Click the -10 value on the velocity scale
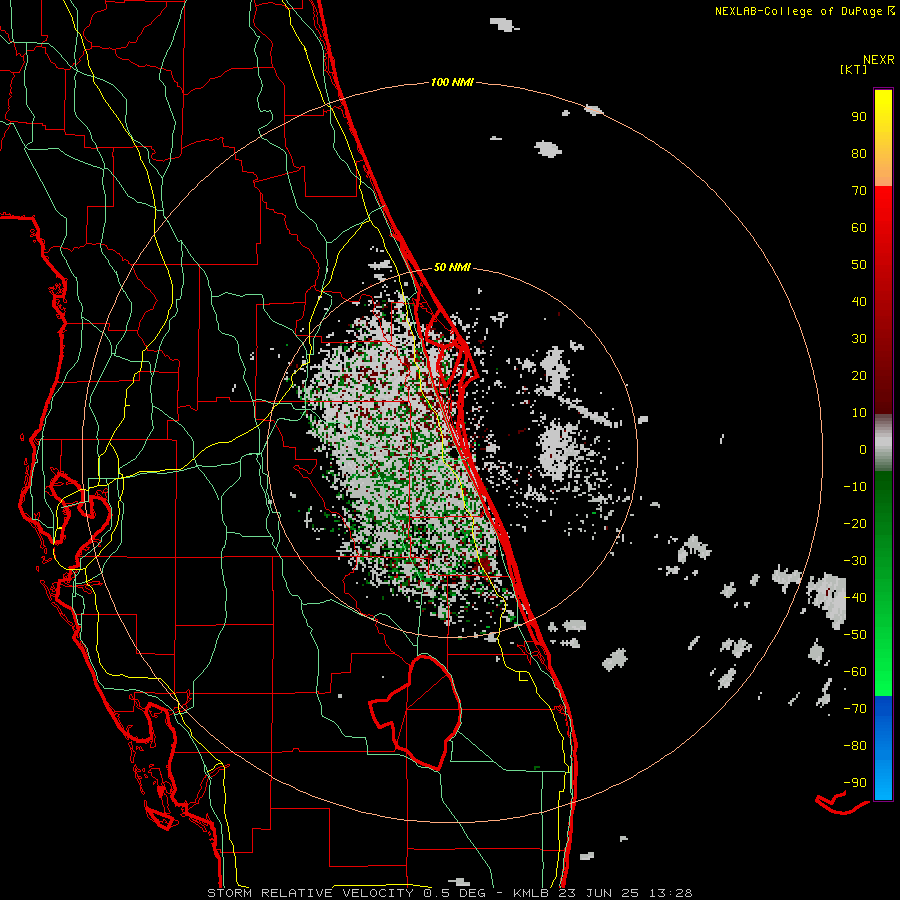Viewport: 900px width, 900px height. [x=855, y=487]
